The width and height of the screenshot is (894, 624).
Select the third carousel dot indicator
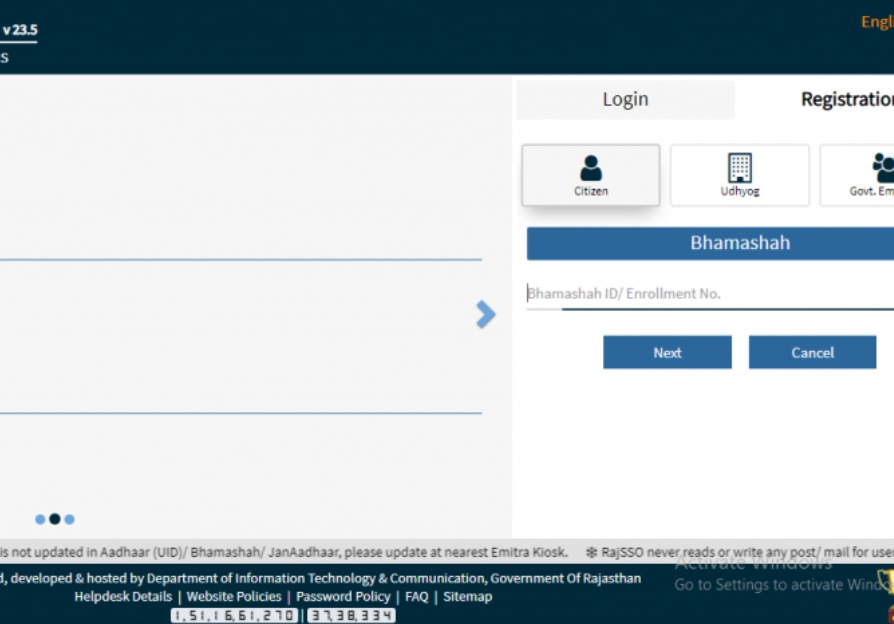70,519
